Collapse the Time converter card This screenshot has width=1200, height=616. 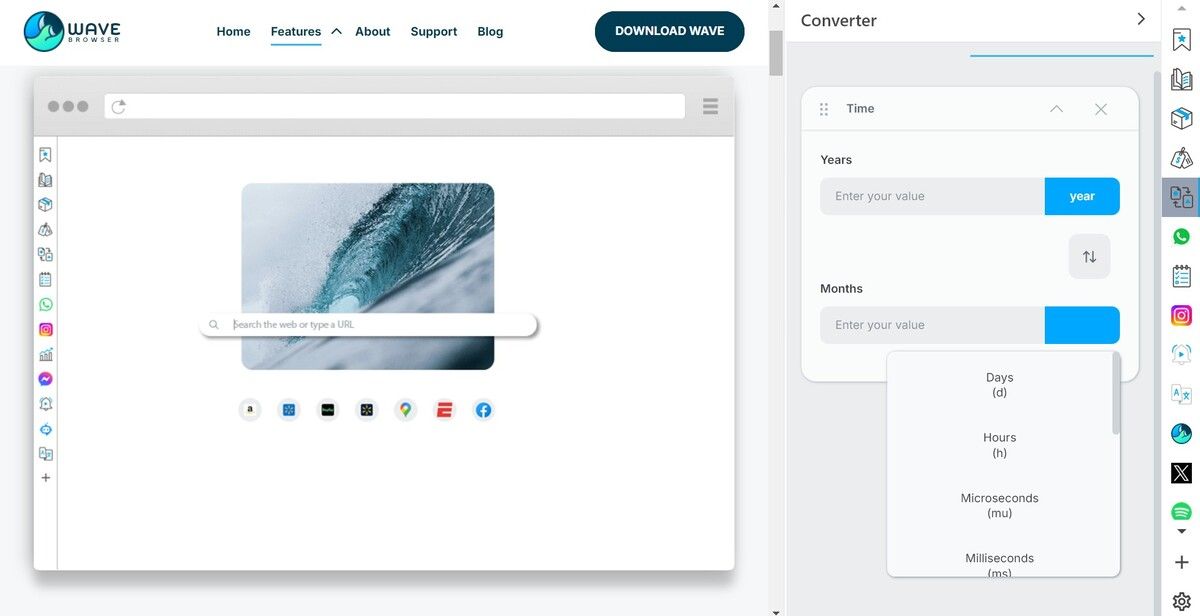[1056, 109]
